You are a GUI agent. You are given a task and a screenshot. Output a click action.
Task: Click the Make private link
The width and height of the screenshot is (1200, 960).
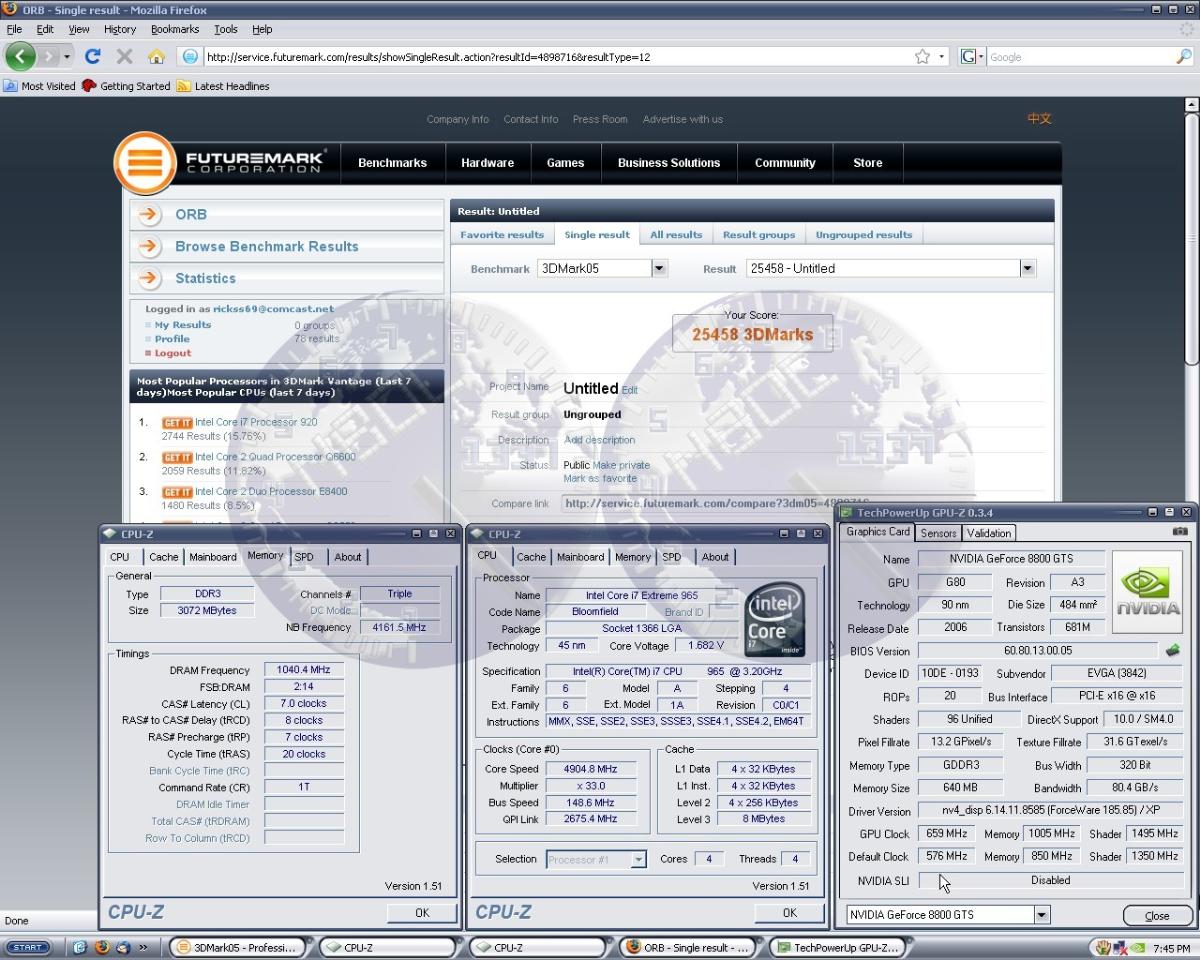621,465
